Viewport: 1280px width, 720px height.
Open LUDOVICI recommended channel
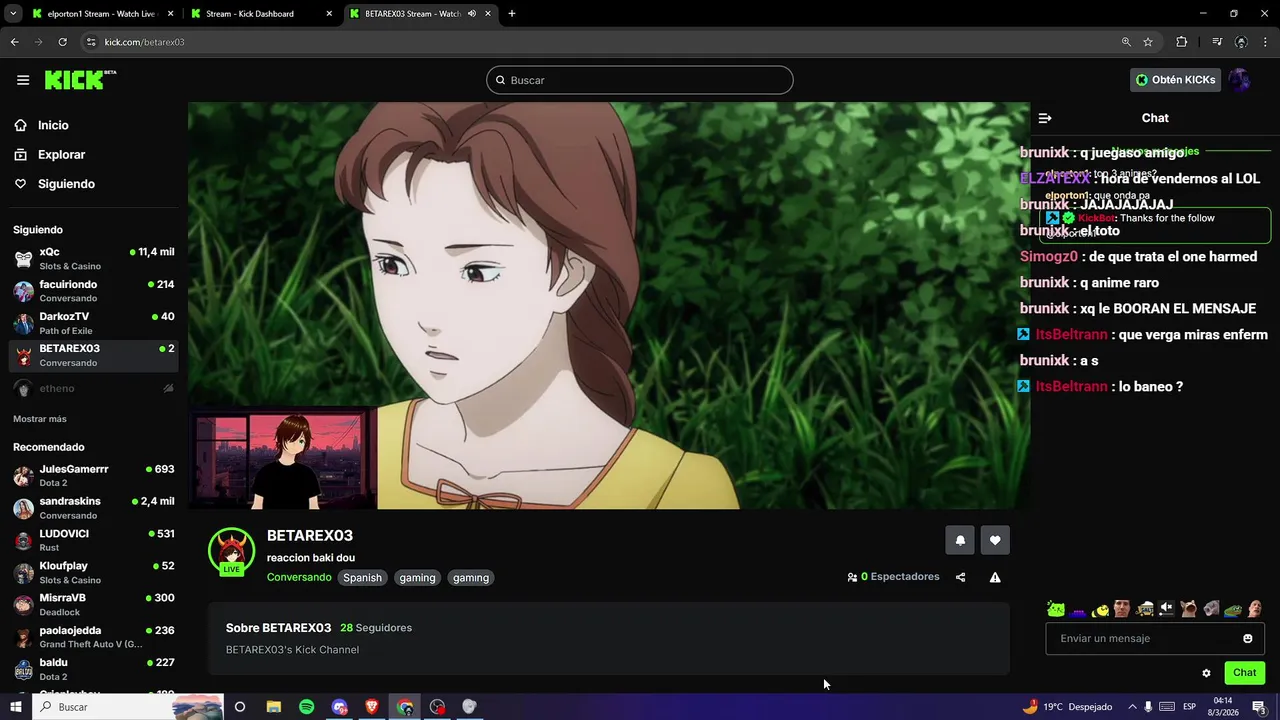click(x=94, y=540)
